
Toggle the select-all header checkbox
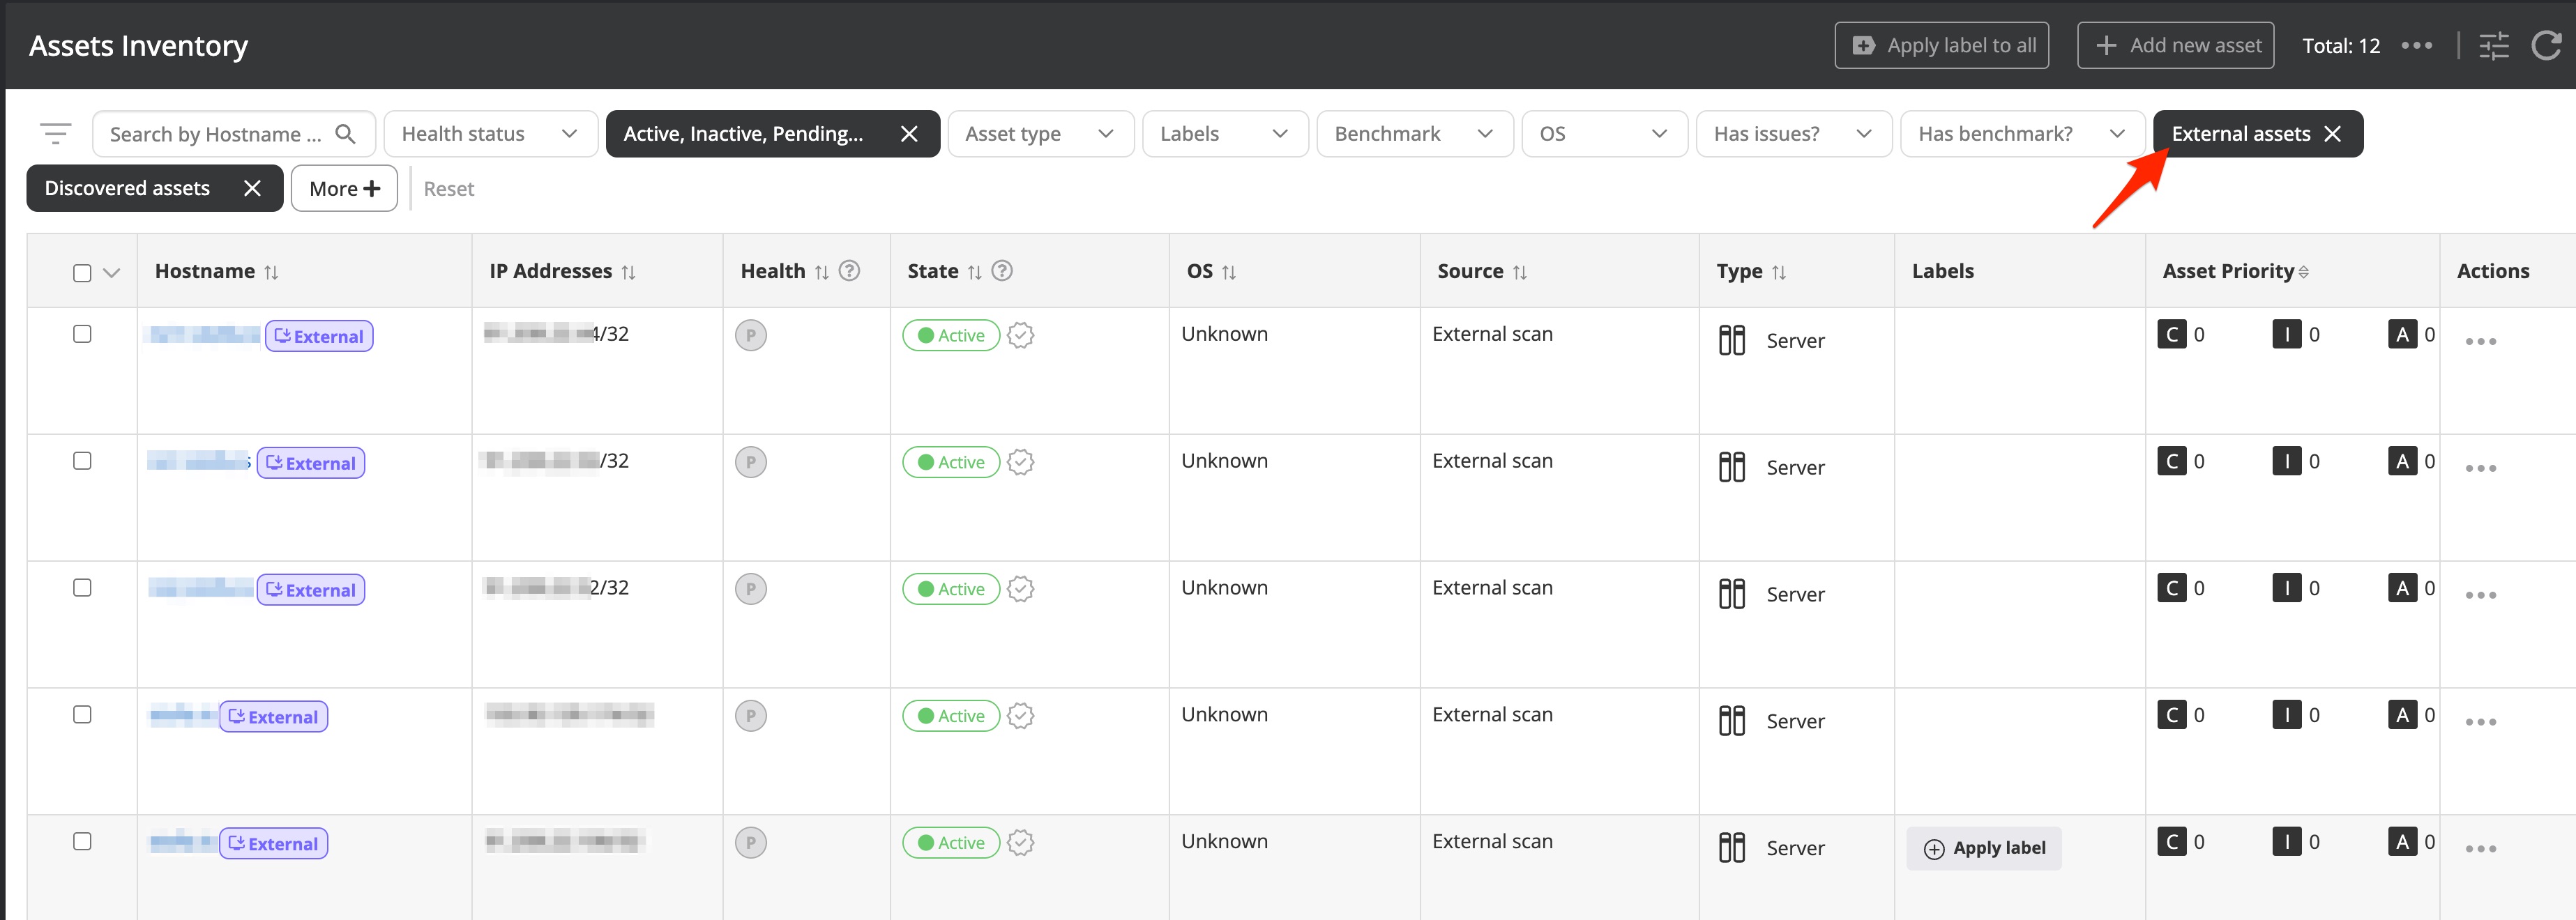pos(82,272)
